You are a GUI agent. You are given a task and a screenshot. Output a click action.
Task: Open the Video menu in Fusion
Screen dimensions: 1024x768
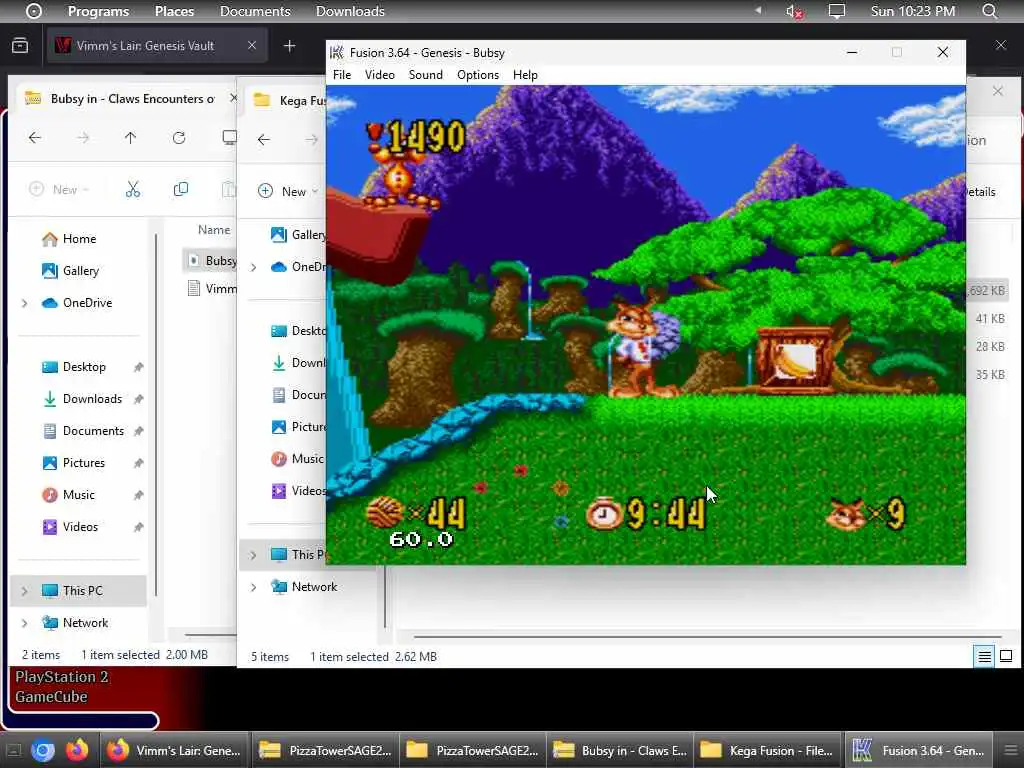click(x=379, y=75)
